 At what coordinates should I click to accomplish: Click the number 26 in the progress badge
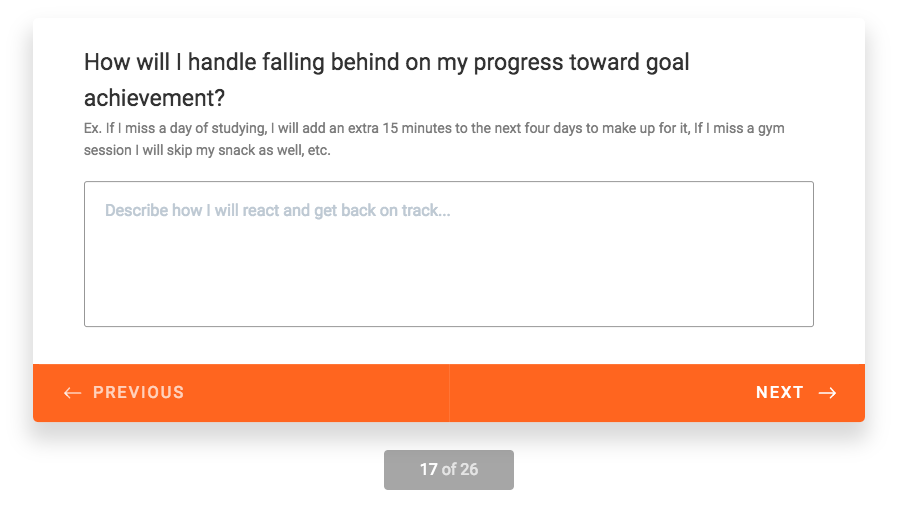click(469, 470)
